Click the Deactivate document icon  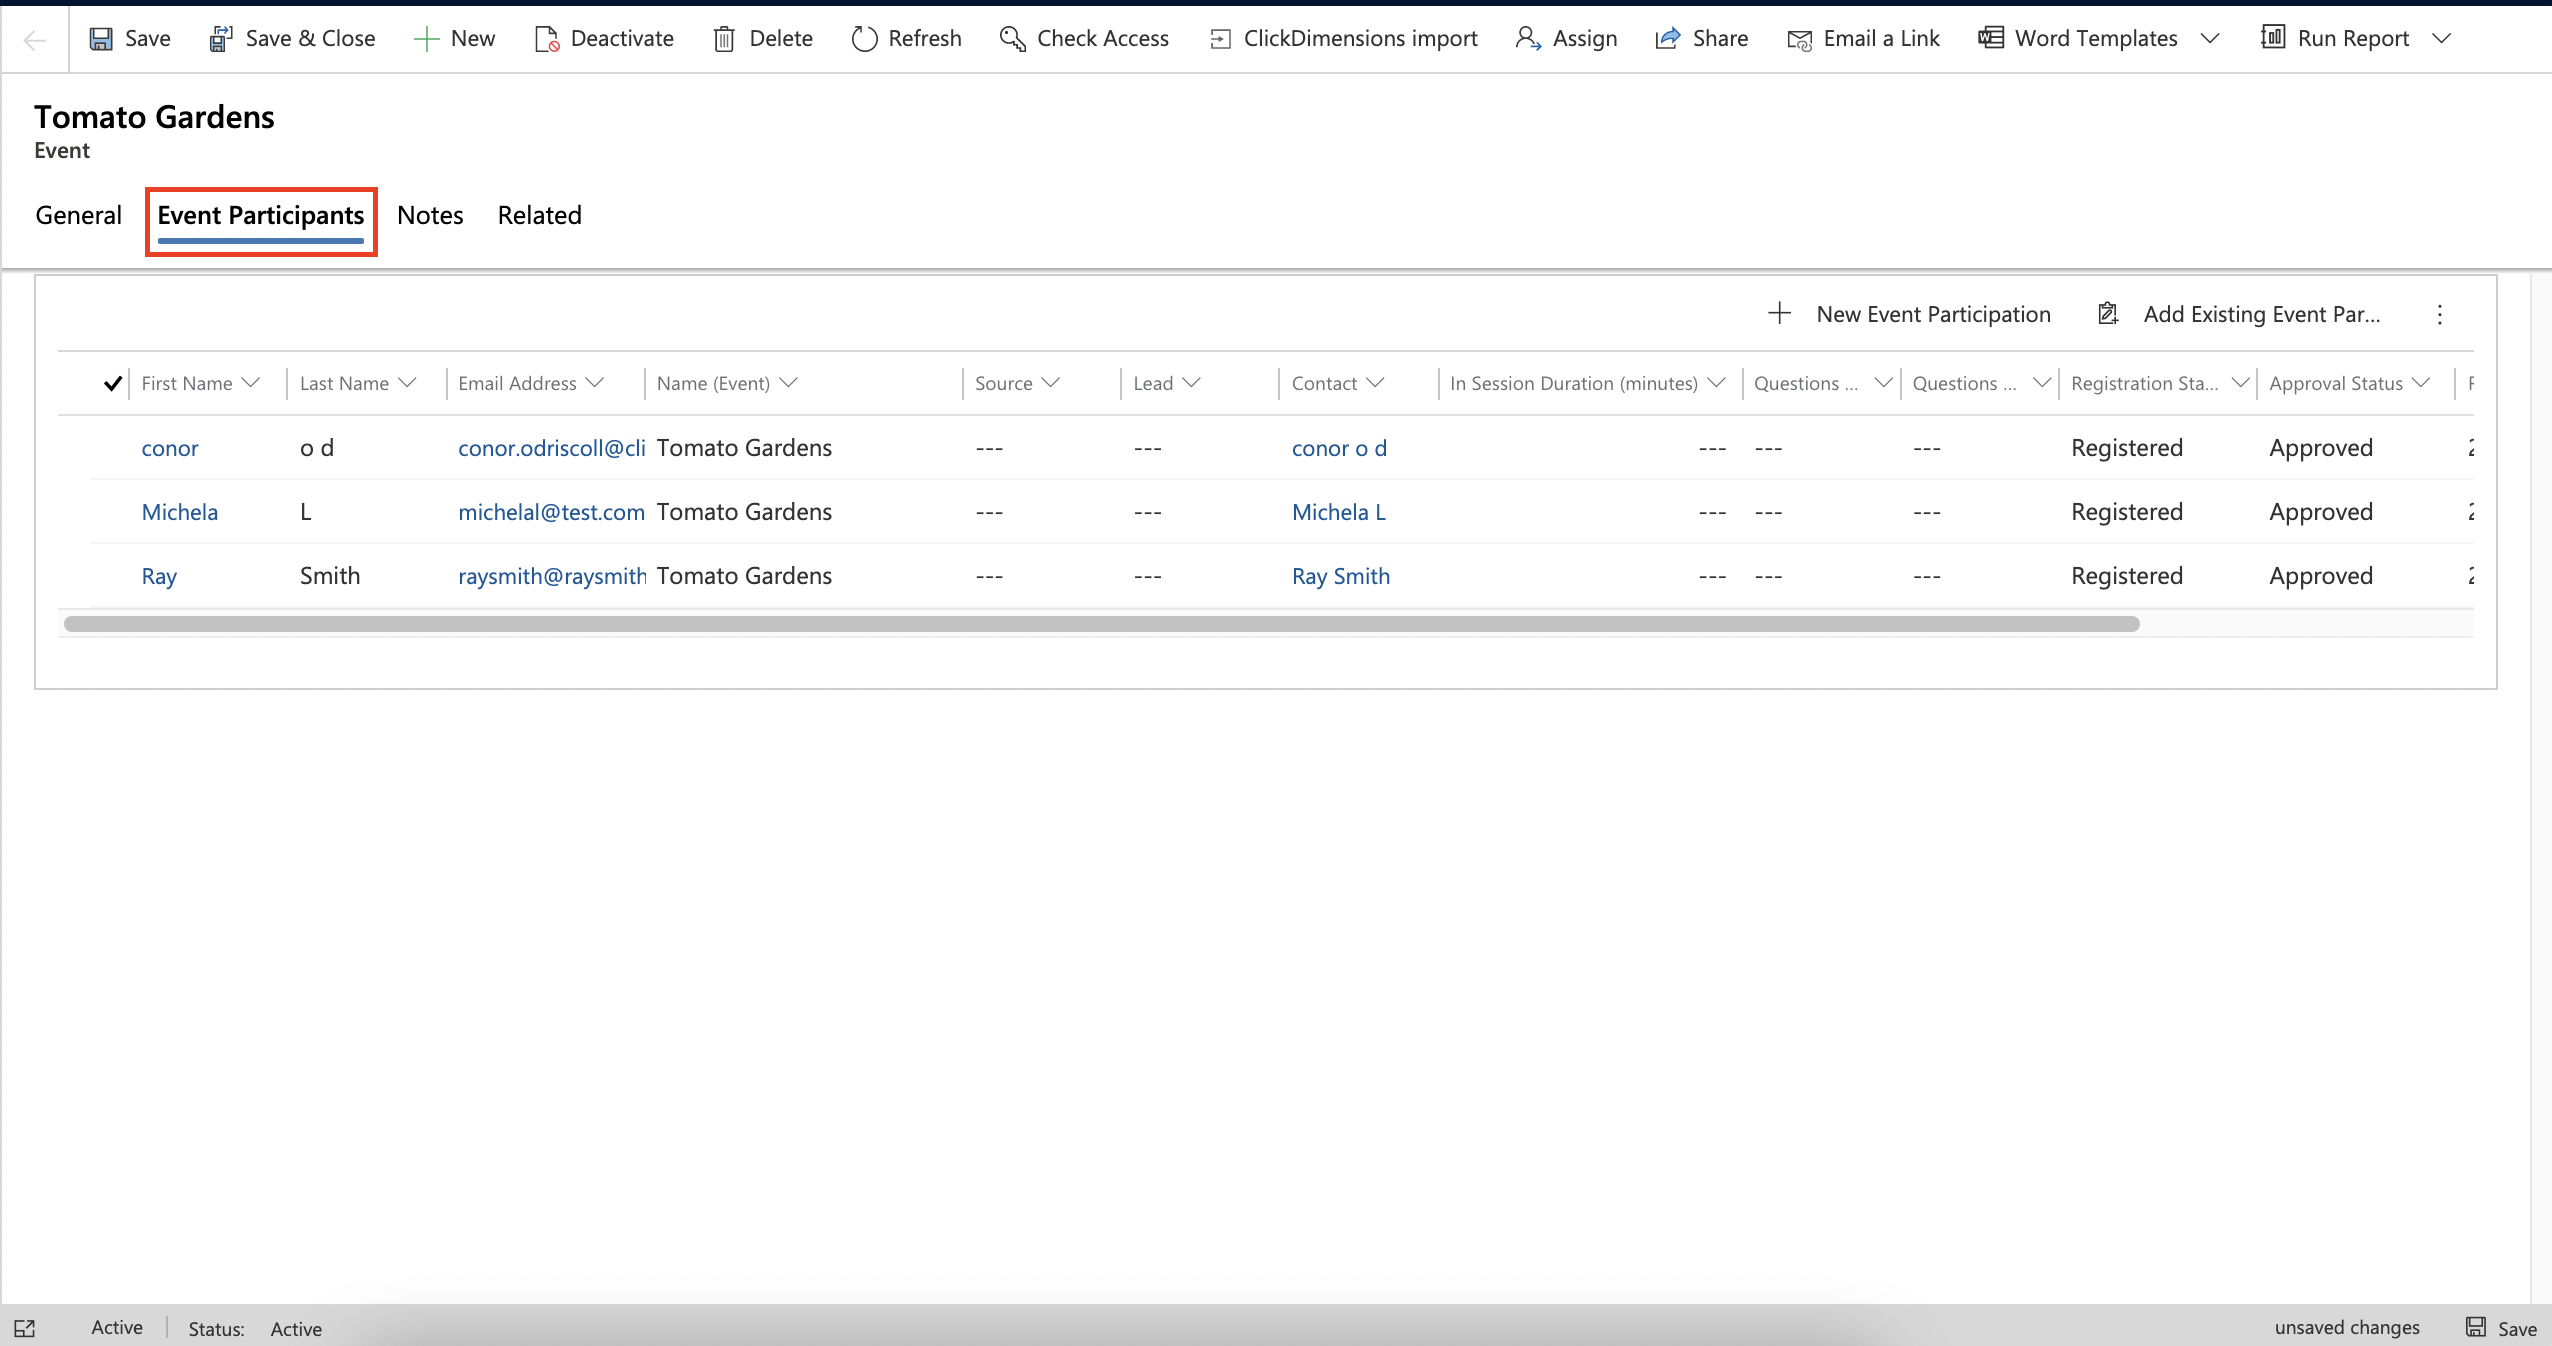point(547,39)
